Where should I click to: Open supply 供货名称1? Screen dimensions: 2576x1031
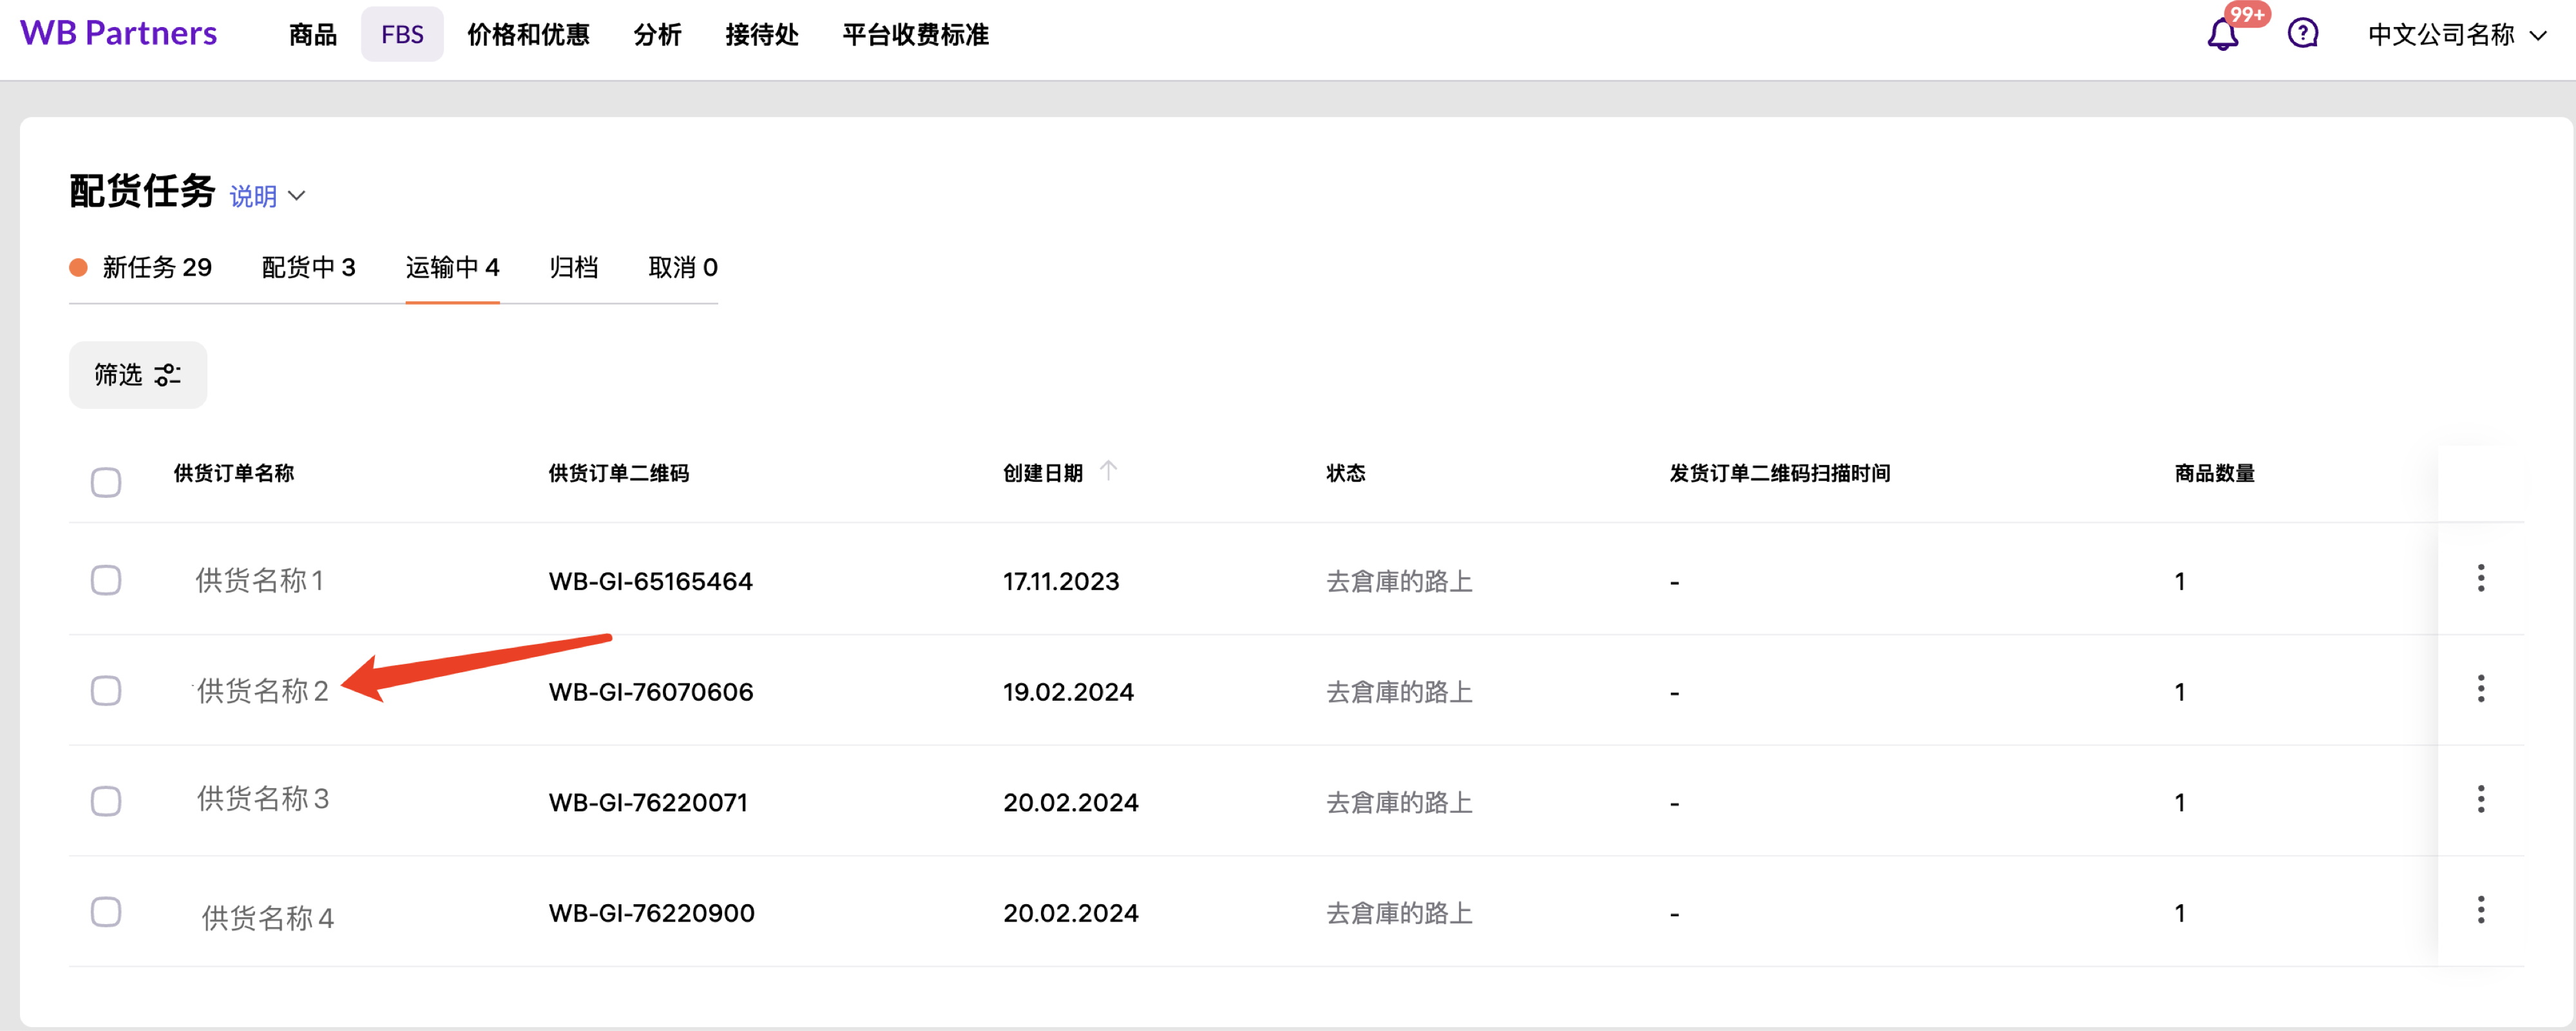point(260,580)
